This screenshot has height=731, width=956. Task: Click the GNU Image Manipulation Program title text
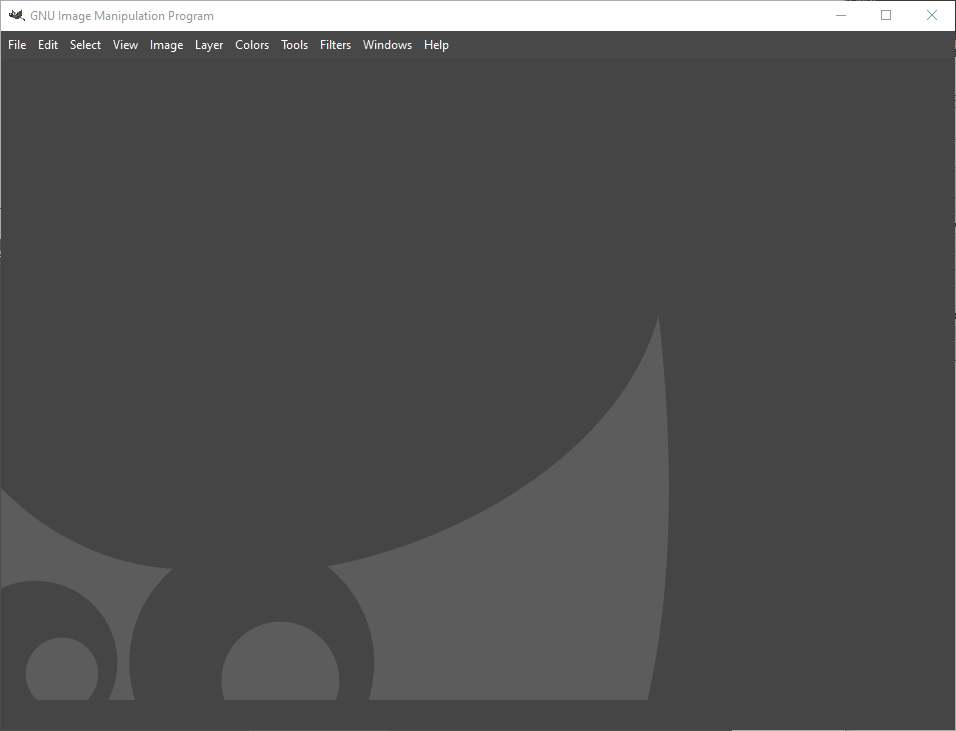[121, 16]
